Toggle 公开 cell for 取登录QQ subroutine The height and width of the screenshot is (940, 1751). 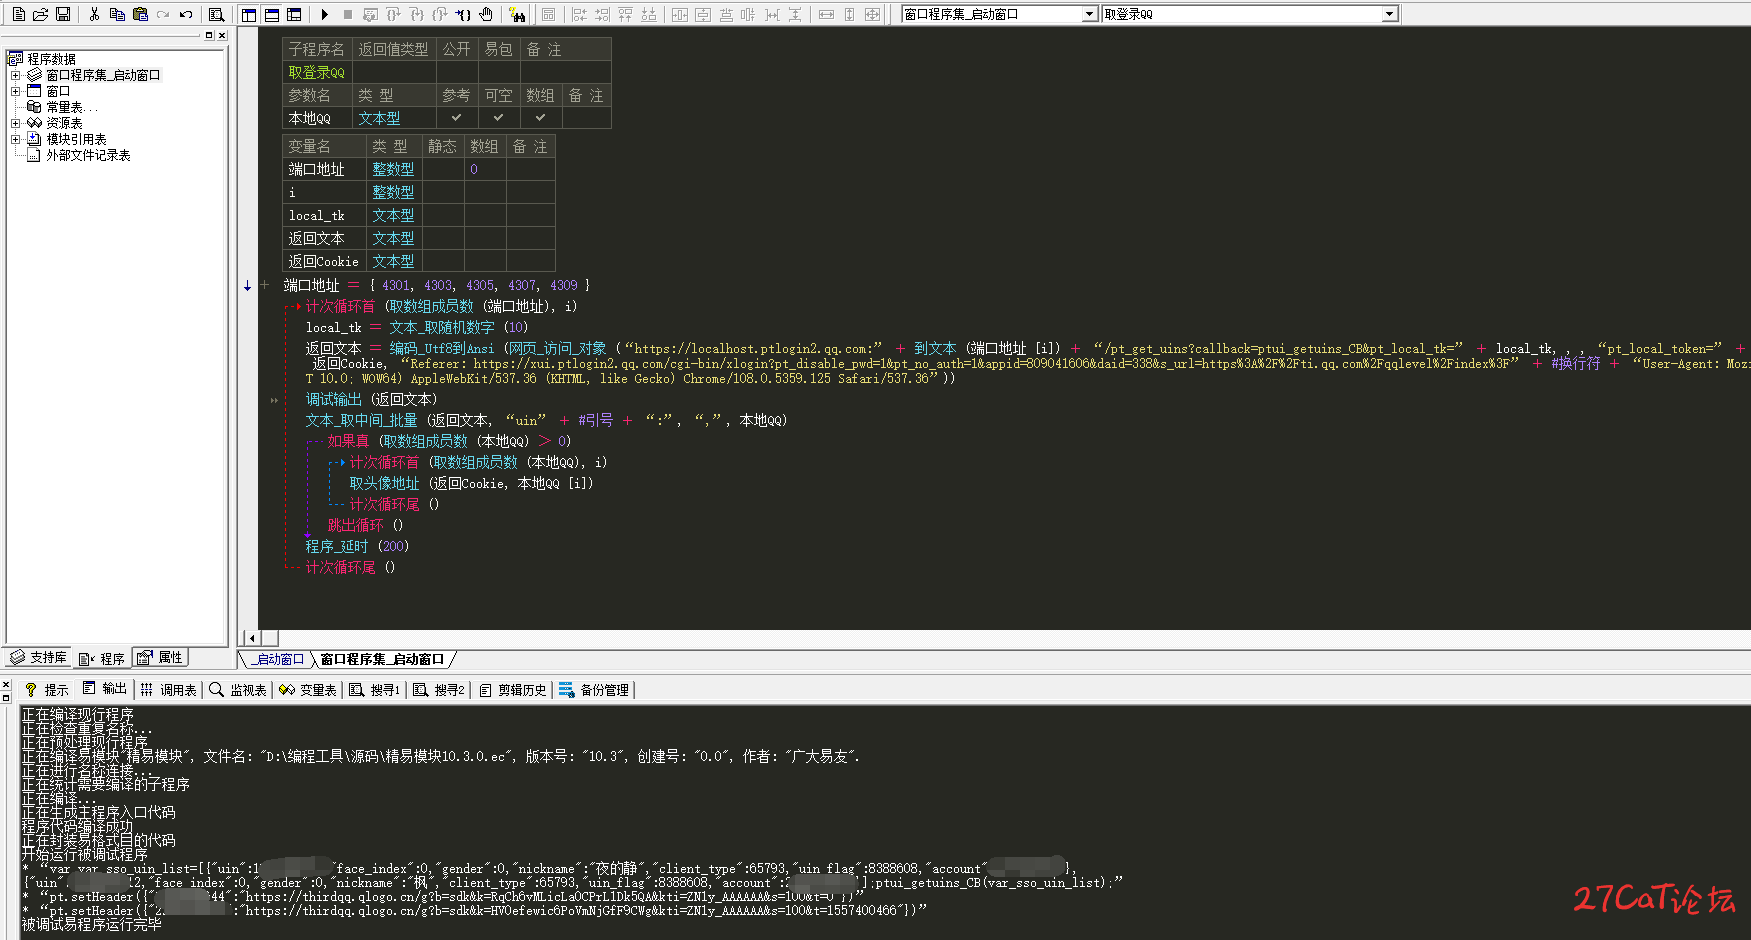coord(457,72)
